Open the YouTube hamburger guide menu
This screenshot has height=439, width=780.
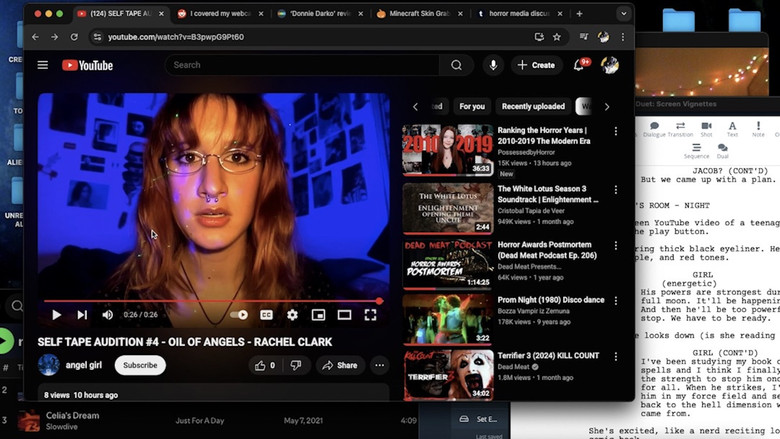click(x=43, y=65)
